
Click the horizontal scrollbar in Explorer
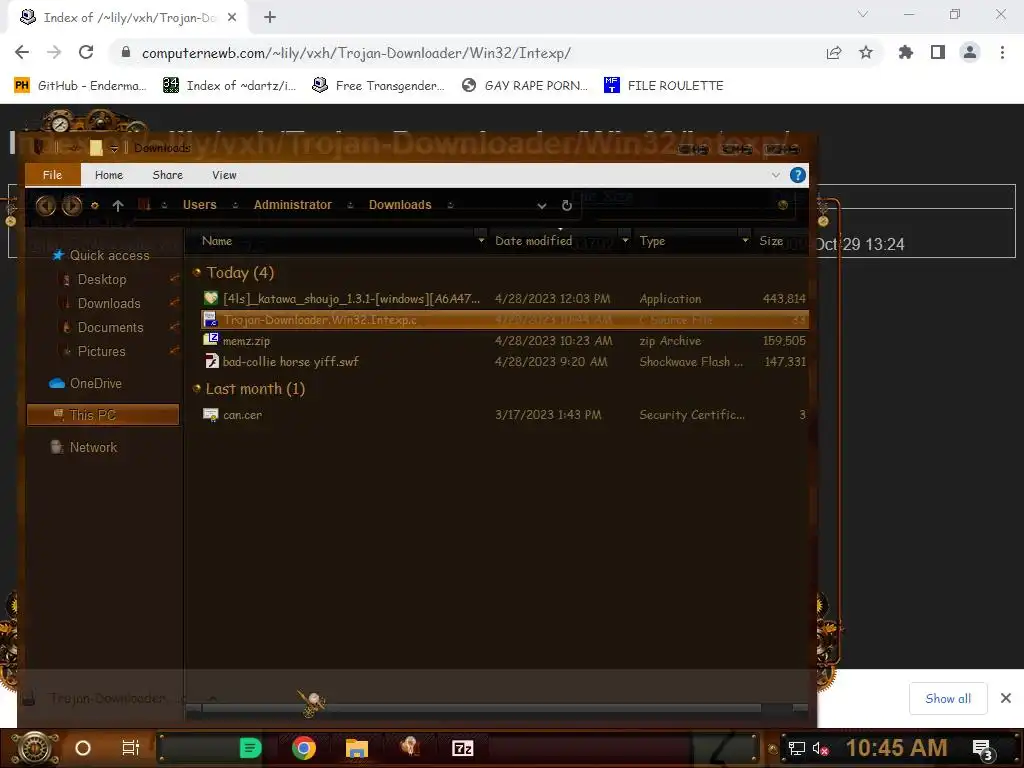(x=481, y=708)
